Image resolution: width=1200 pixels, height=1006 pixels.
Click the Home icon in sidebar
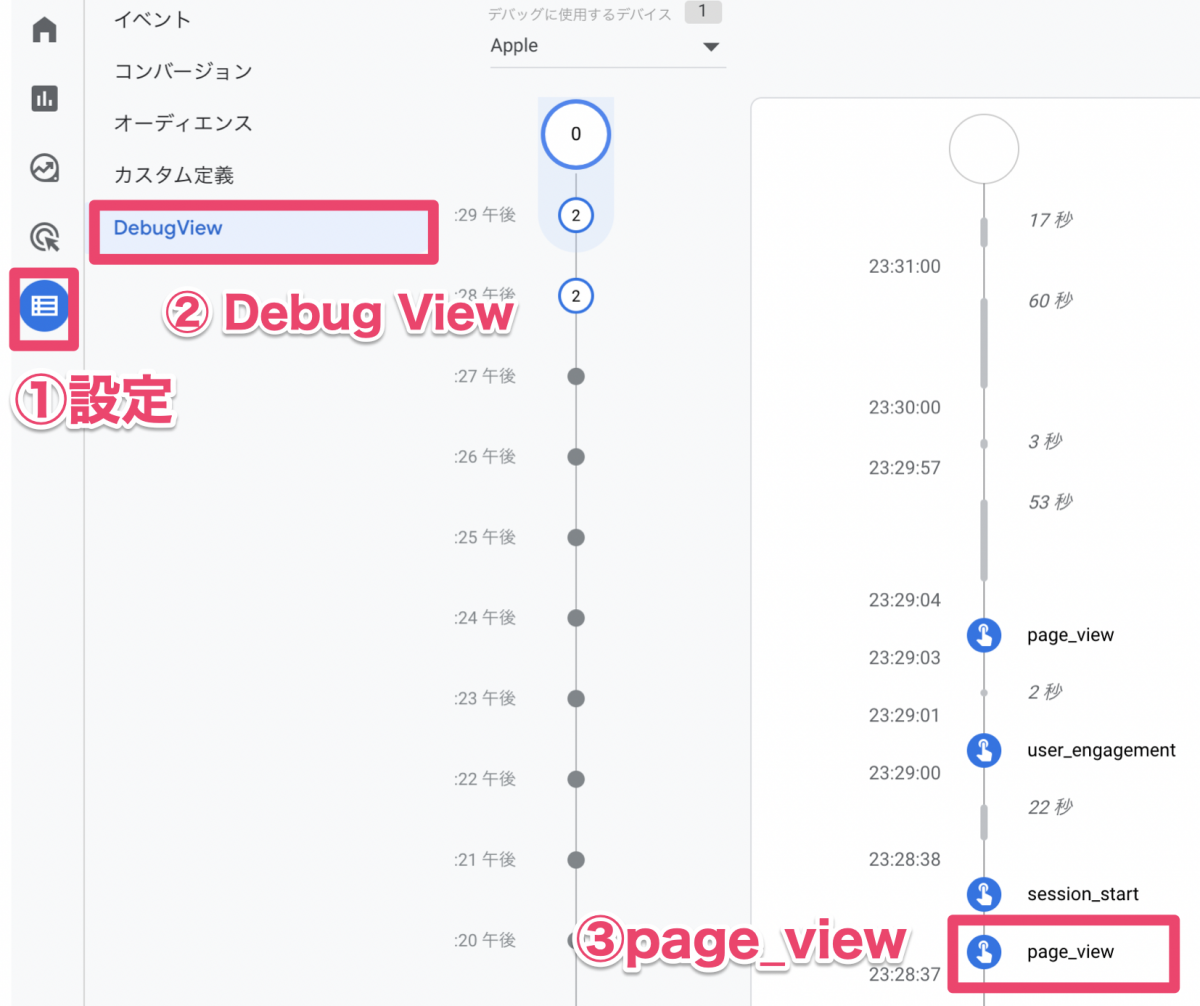click(45, 30)
